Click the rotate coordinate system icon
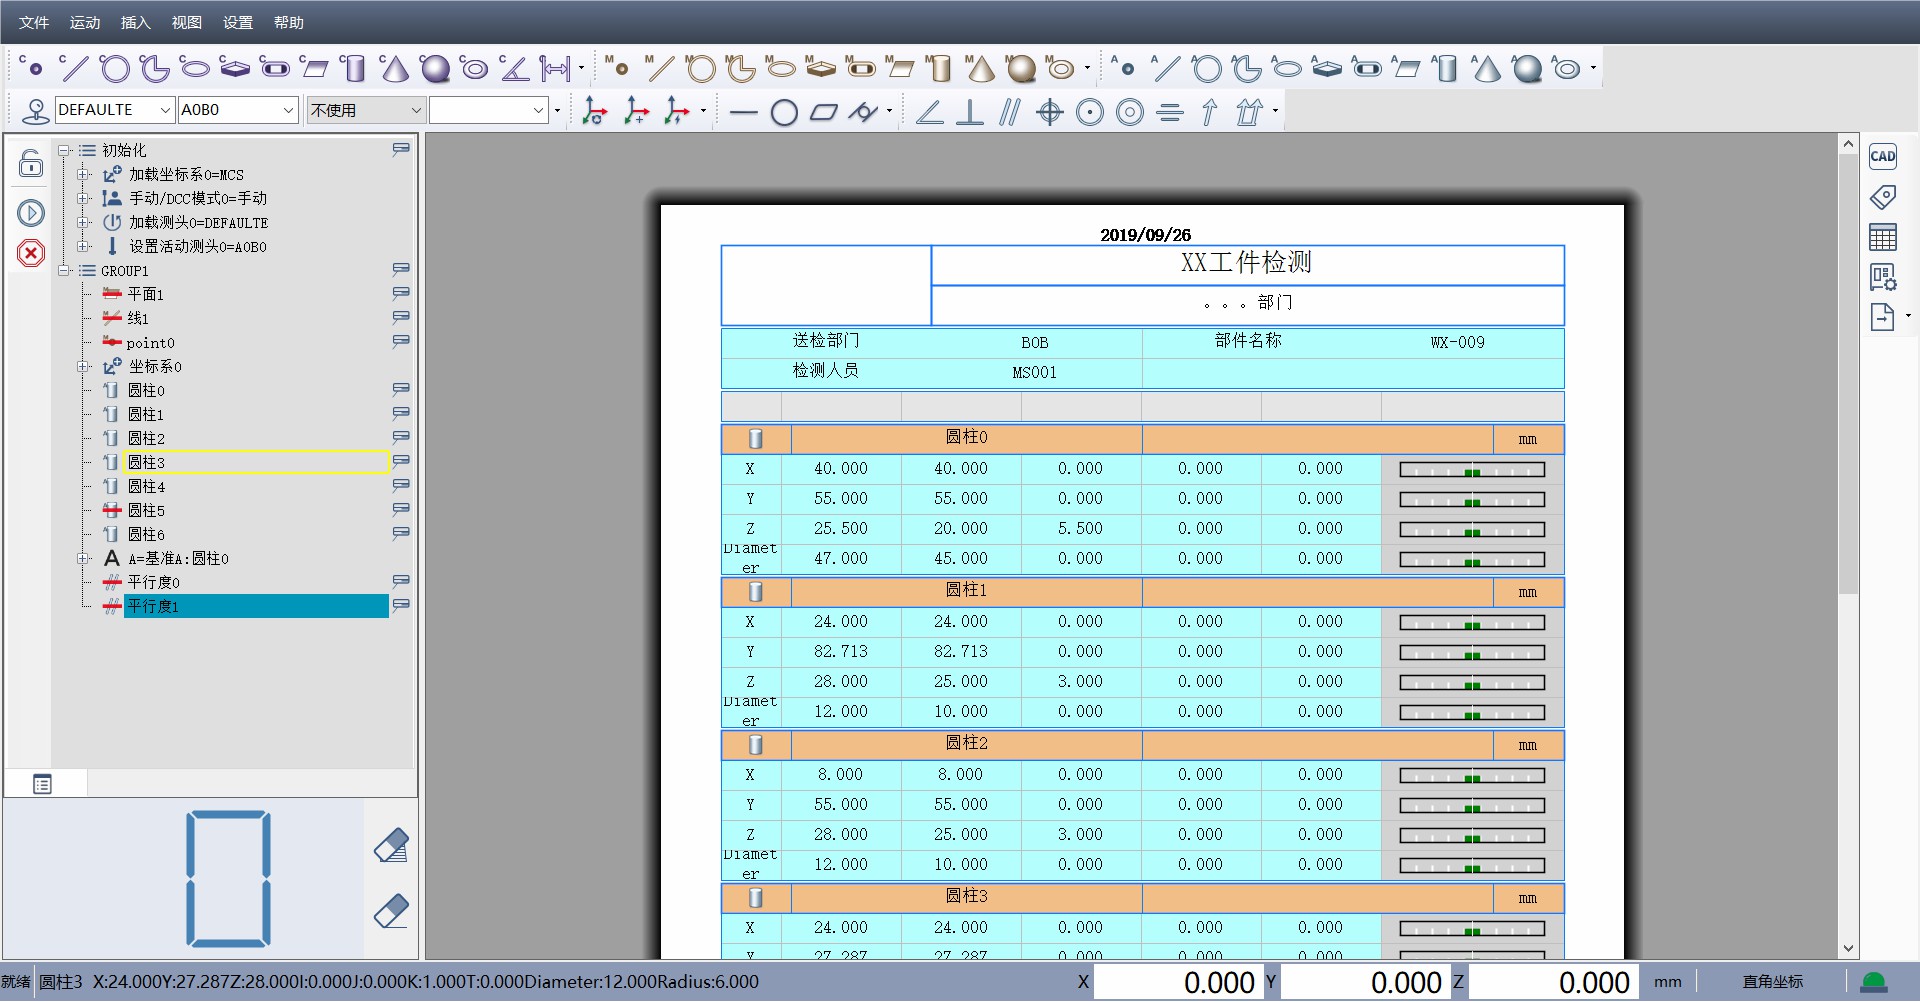1920x1002 pixels. 594,111
